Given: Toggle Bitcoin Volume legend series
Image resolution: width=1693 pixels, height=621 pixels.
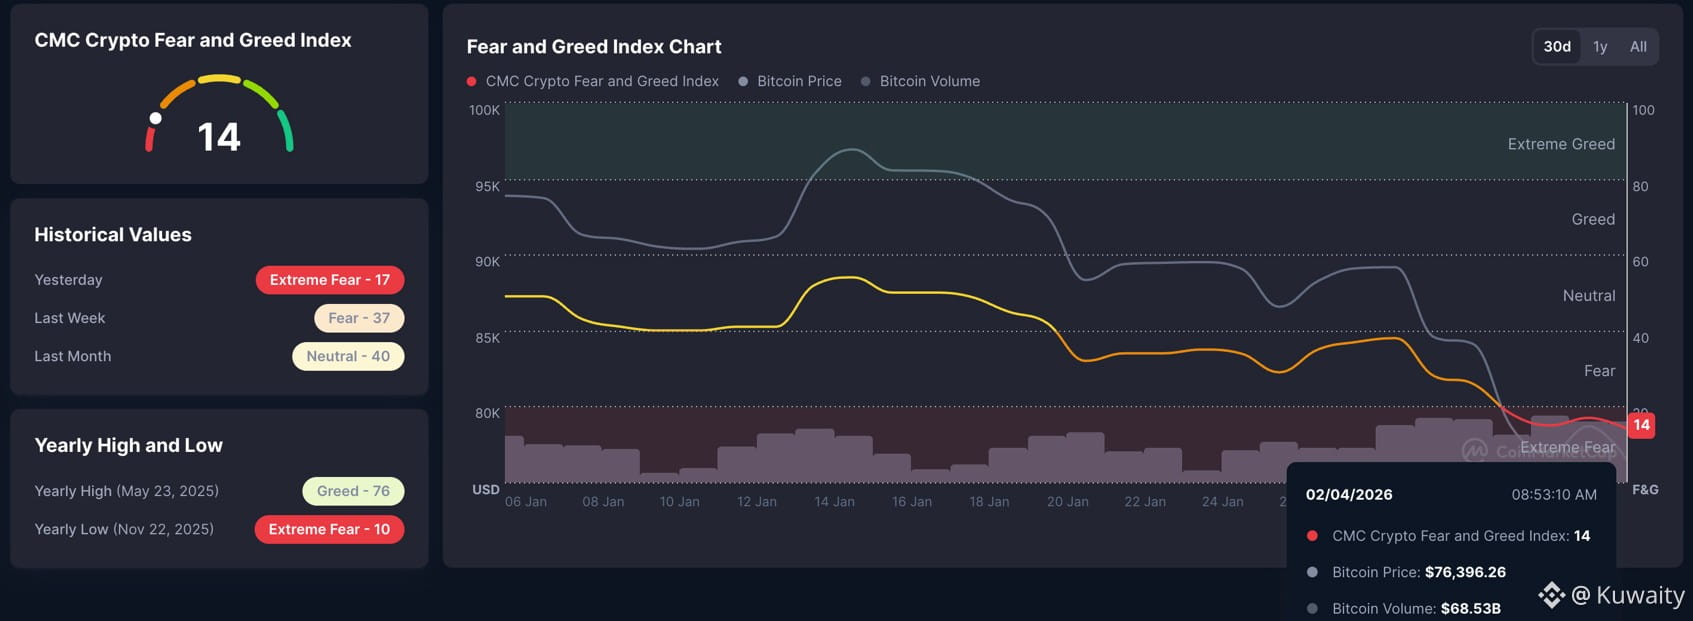Looking at the screenshot, I should [920, 81].
